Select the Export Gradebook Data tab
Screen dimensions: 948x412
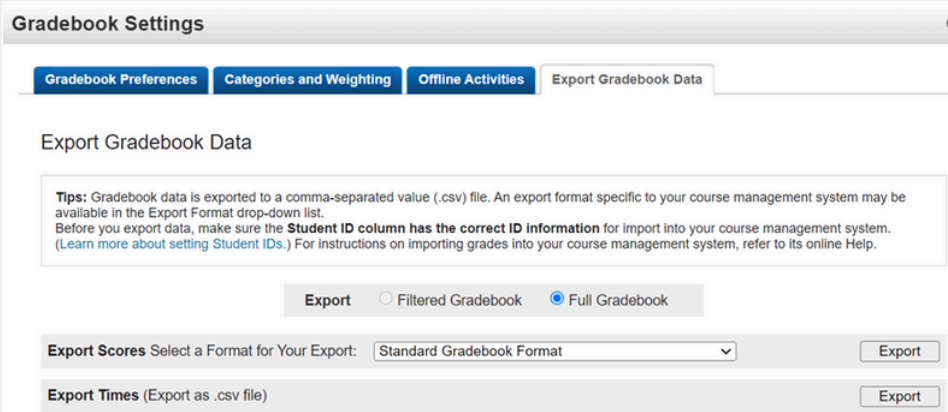(627, 80)
